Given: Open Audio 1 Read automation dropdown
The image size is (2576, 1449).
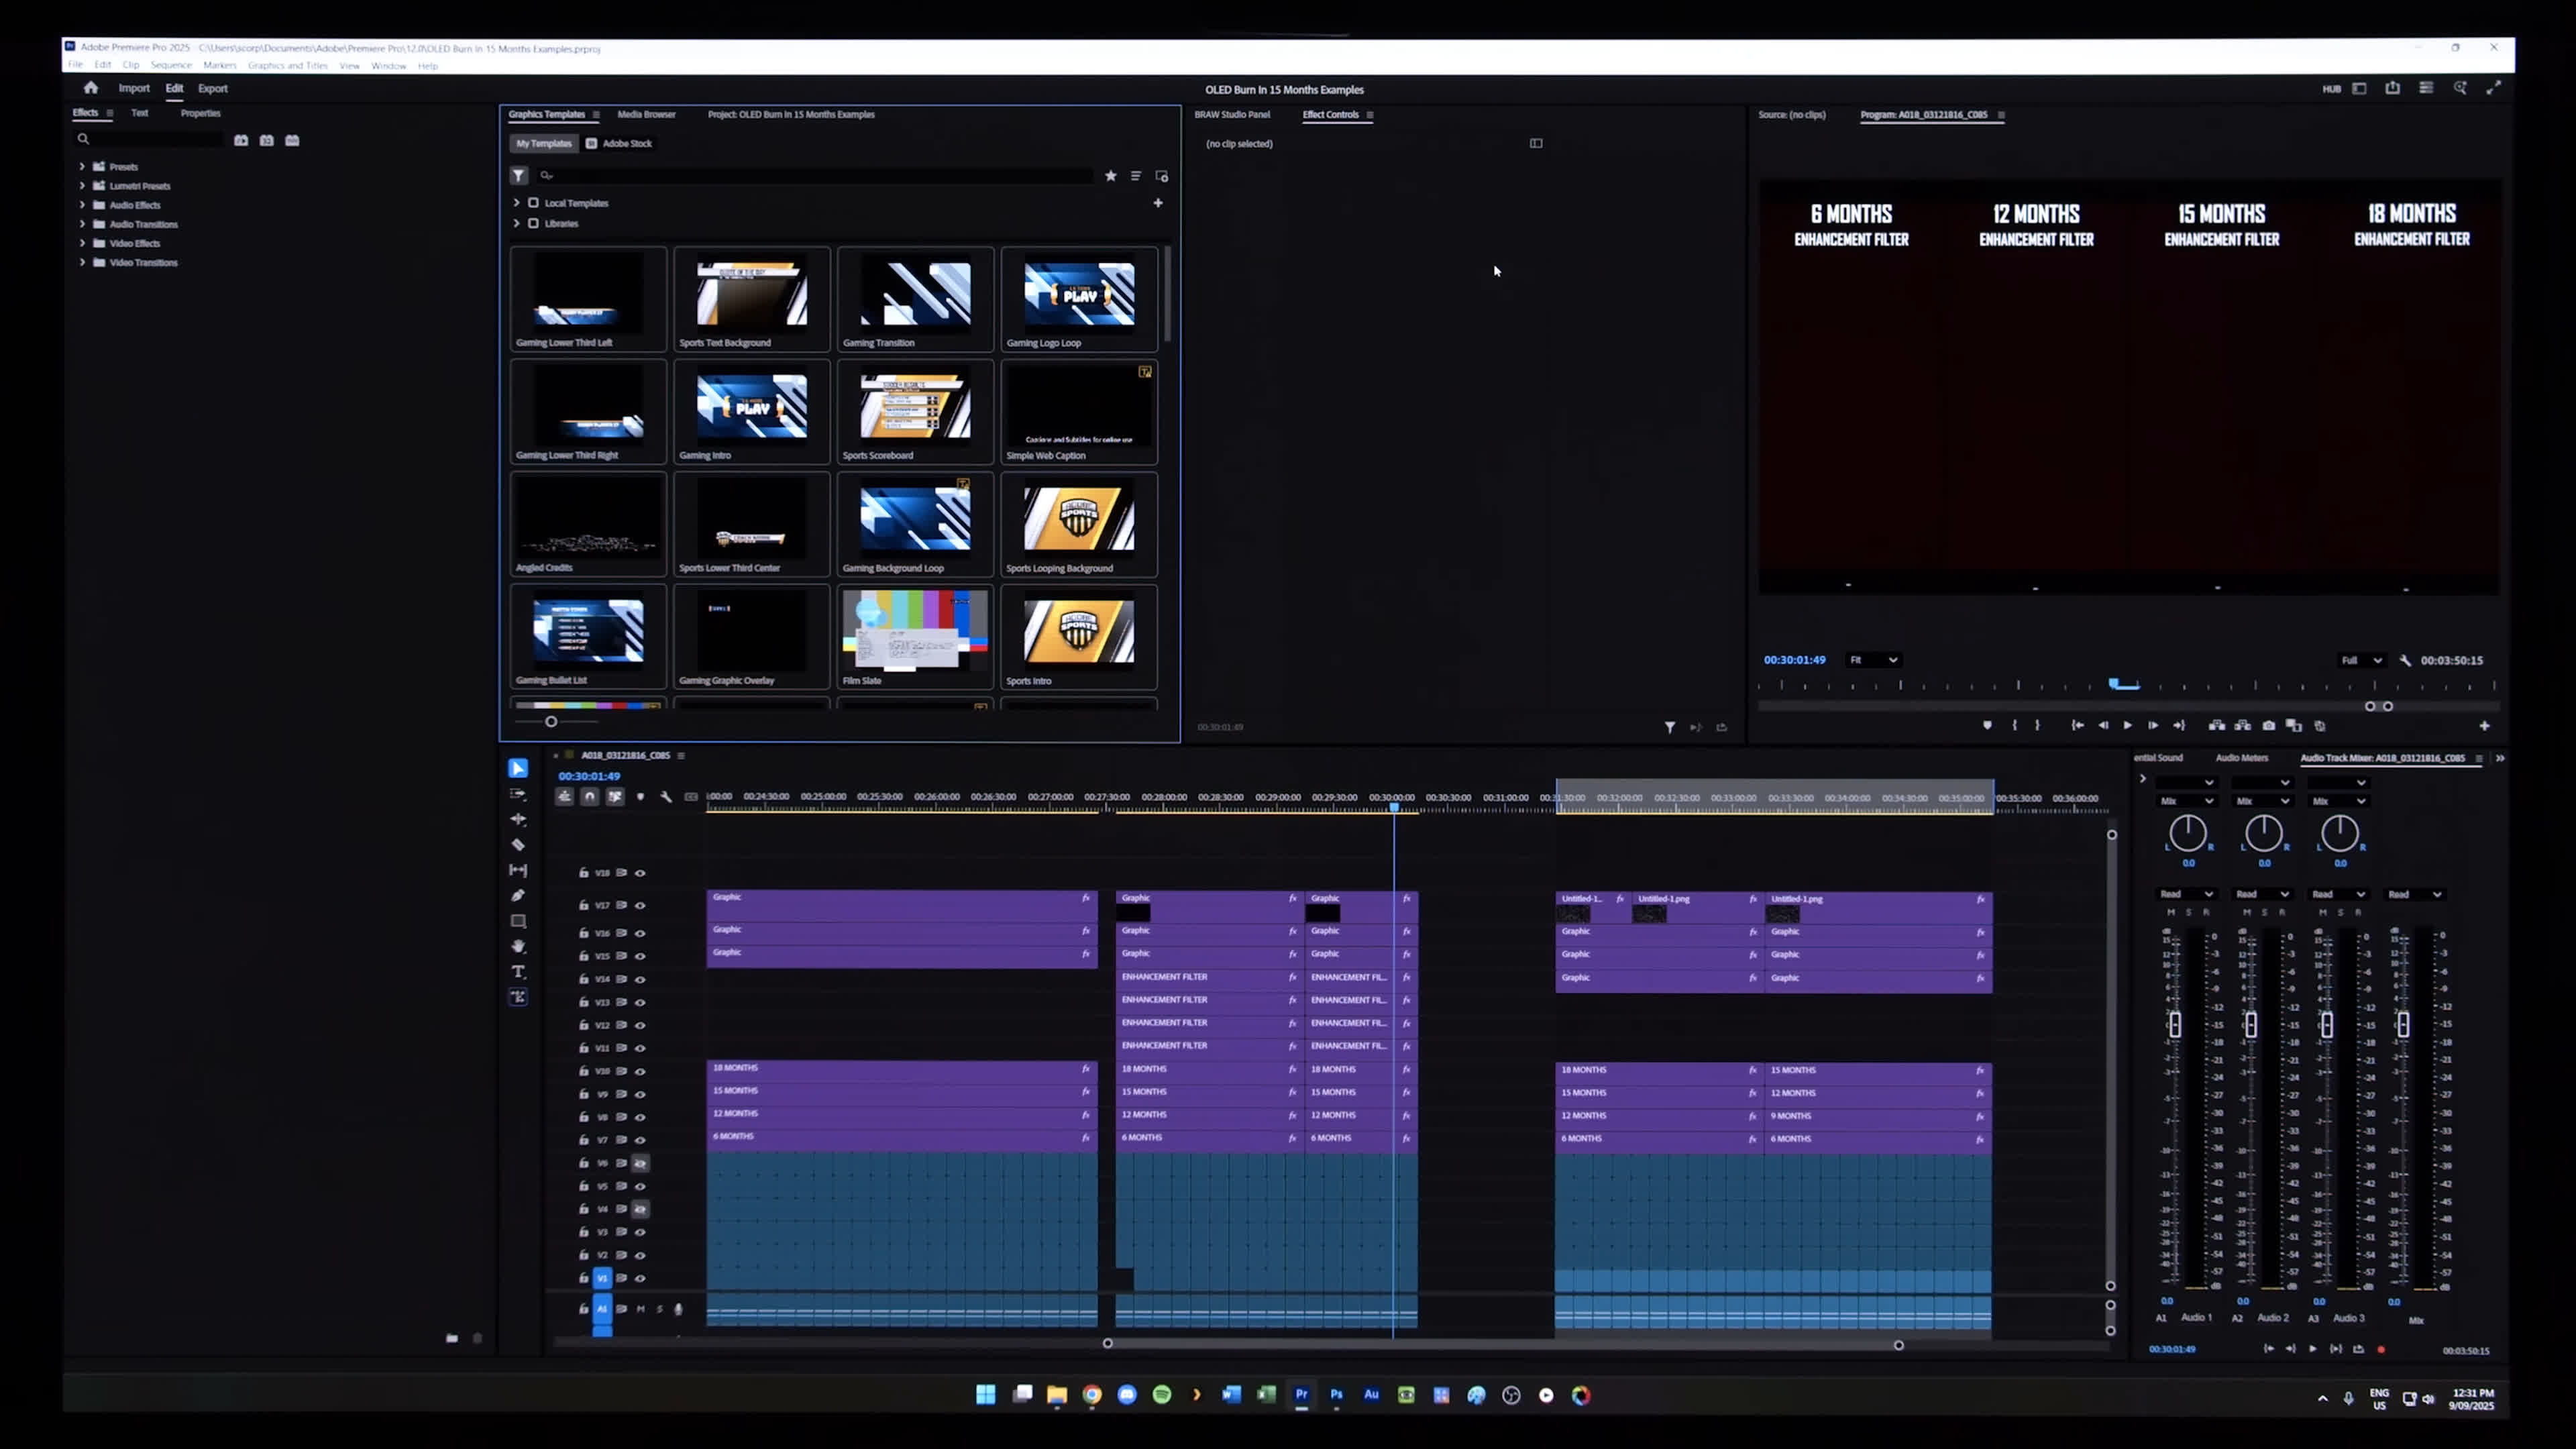Looking at the screenshot, I should click(x=2186, y=894).
